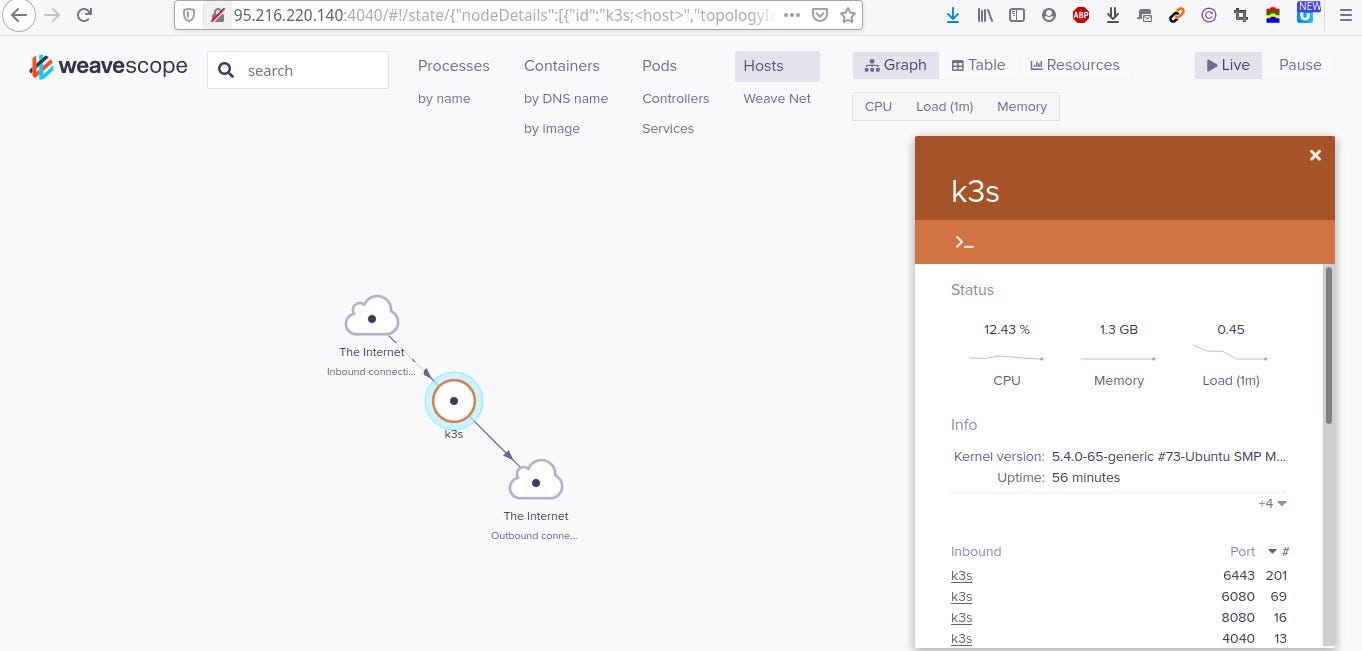
Task: Select the inbound Internet cloud node
Action: coord(372,316)
